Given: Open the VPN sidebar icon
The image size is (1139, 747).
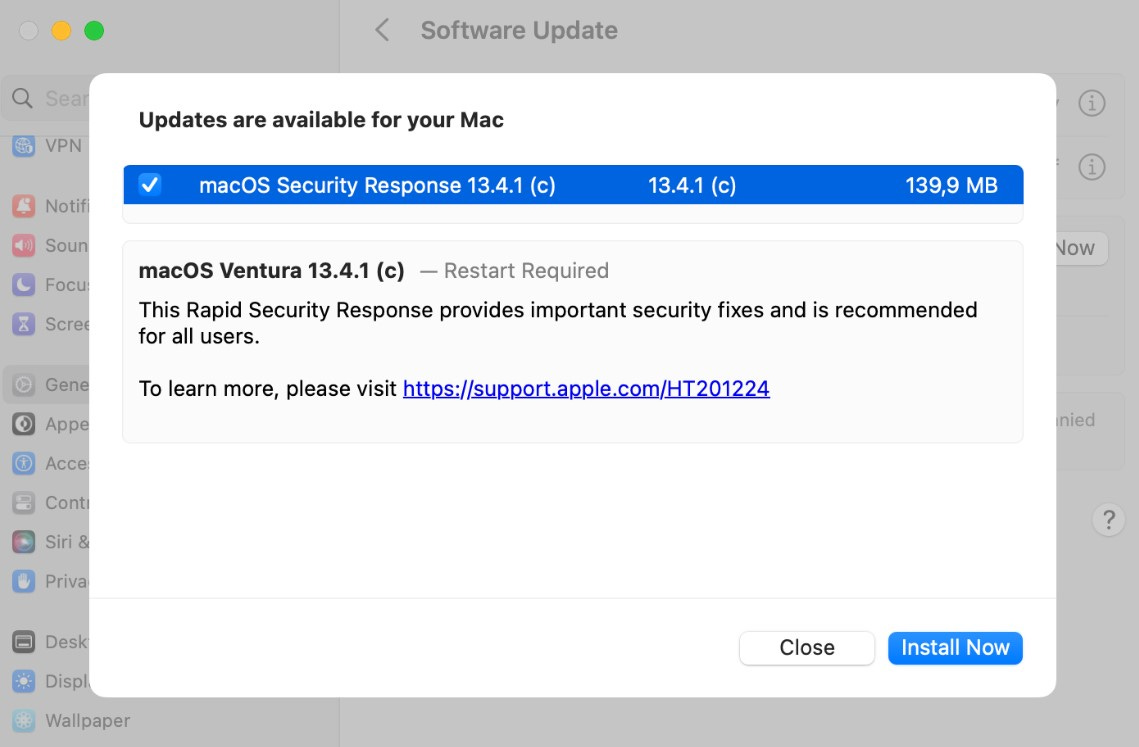Looking at the screenshot, I should pyautogui.click(x=23, y=145).
